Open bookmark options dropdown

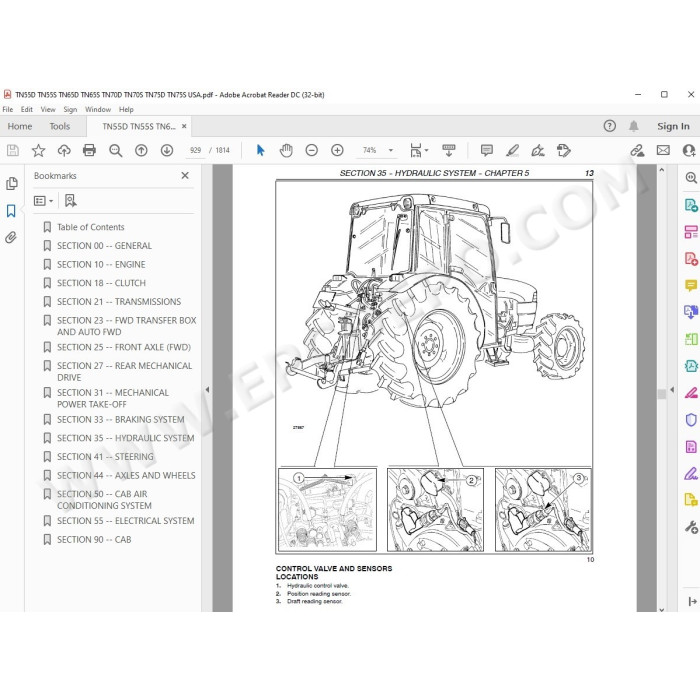tap(44, 201)
